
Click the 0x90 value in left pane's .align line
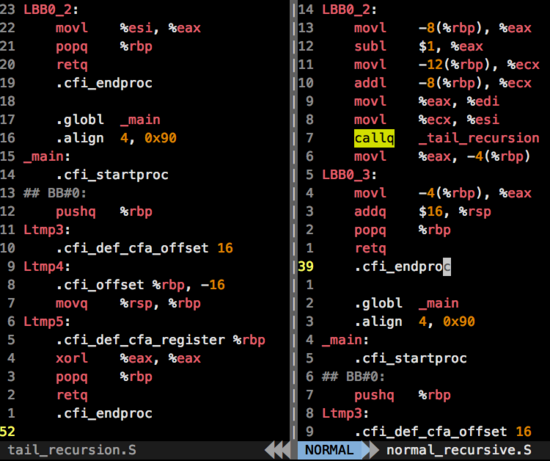(161, 138)
